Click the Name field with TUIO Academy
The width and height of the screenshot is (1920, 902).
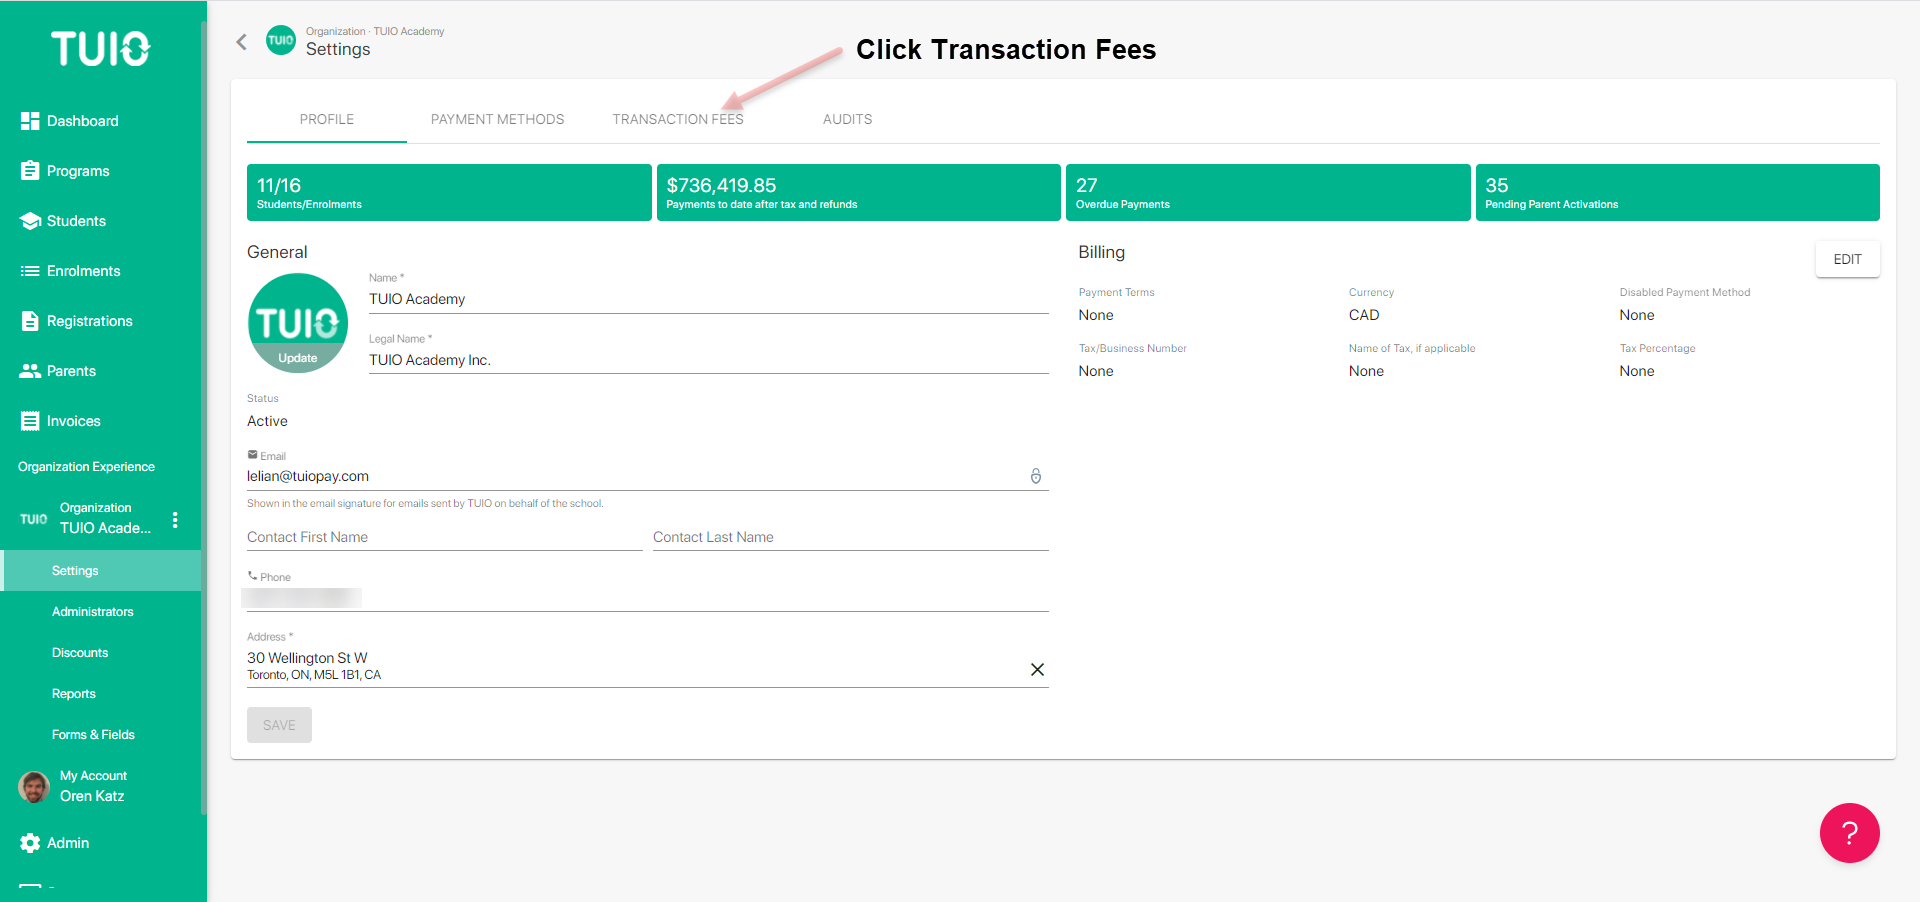[708, 299]
